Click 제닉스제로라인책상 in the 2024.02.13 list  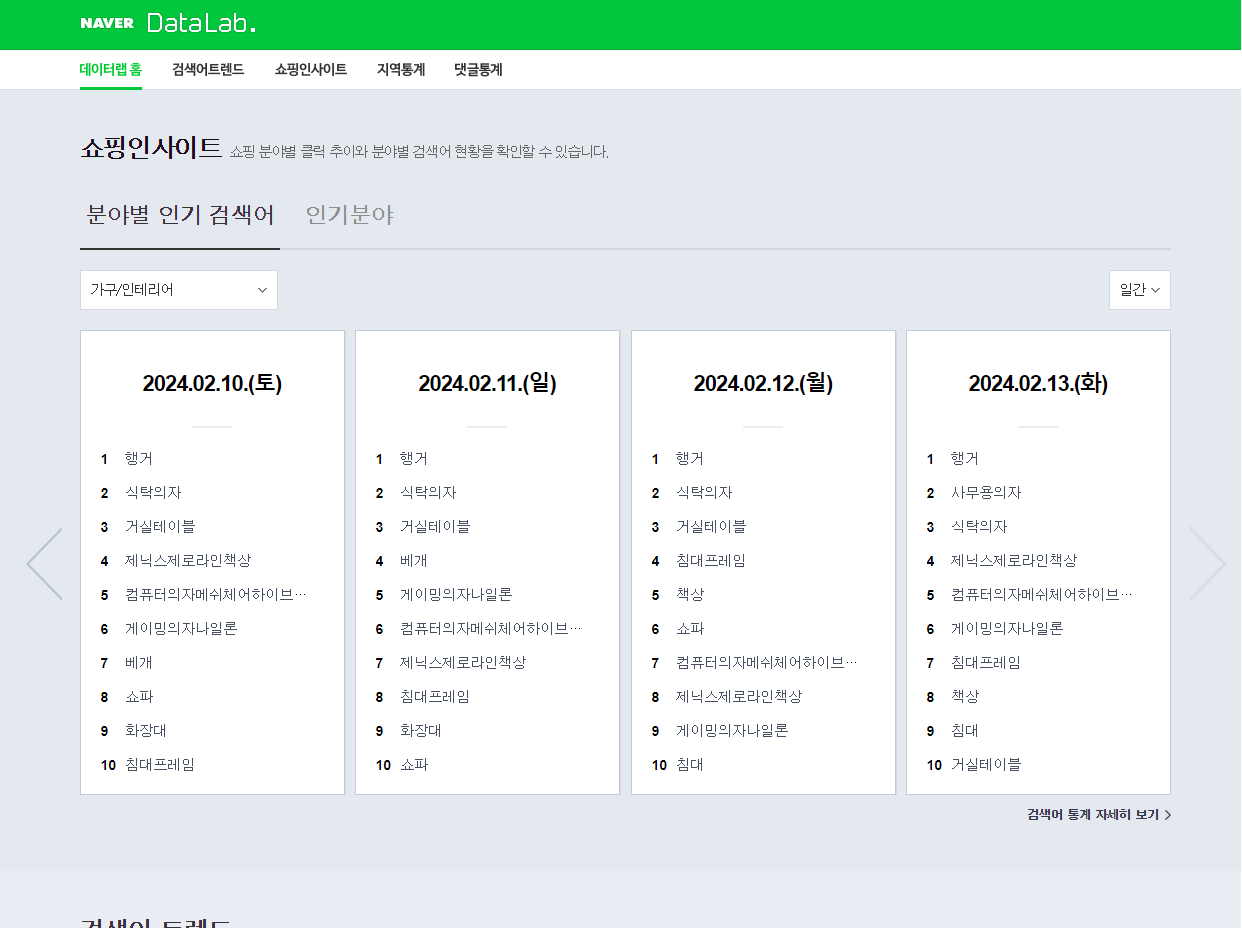click(1014, 561)
